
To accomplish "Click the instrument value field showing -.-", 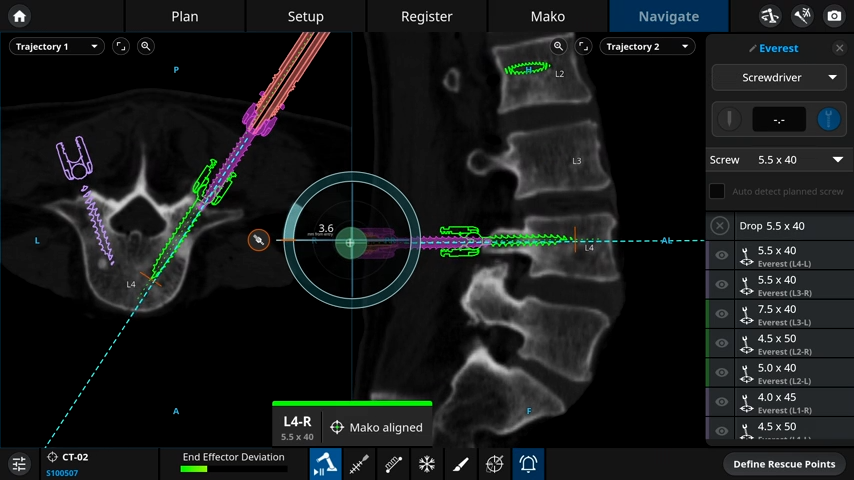I will point(779,119).
